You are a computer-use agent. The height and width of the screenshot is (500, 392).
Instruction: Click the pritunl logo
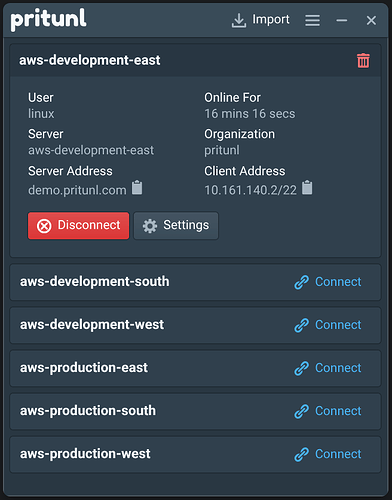point(48,20)
